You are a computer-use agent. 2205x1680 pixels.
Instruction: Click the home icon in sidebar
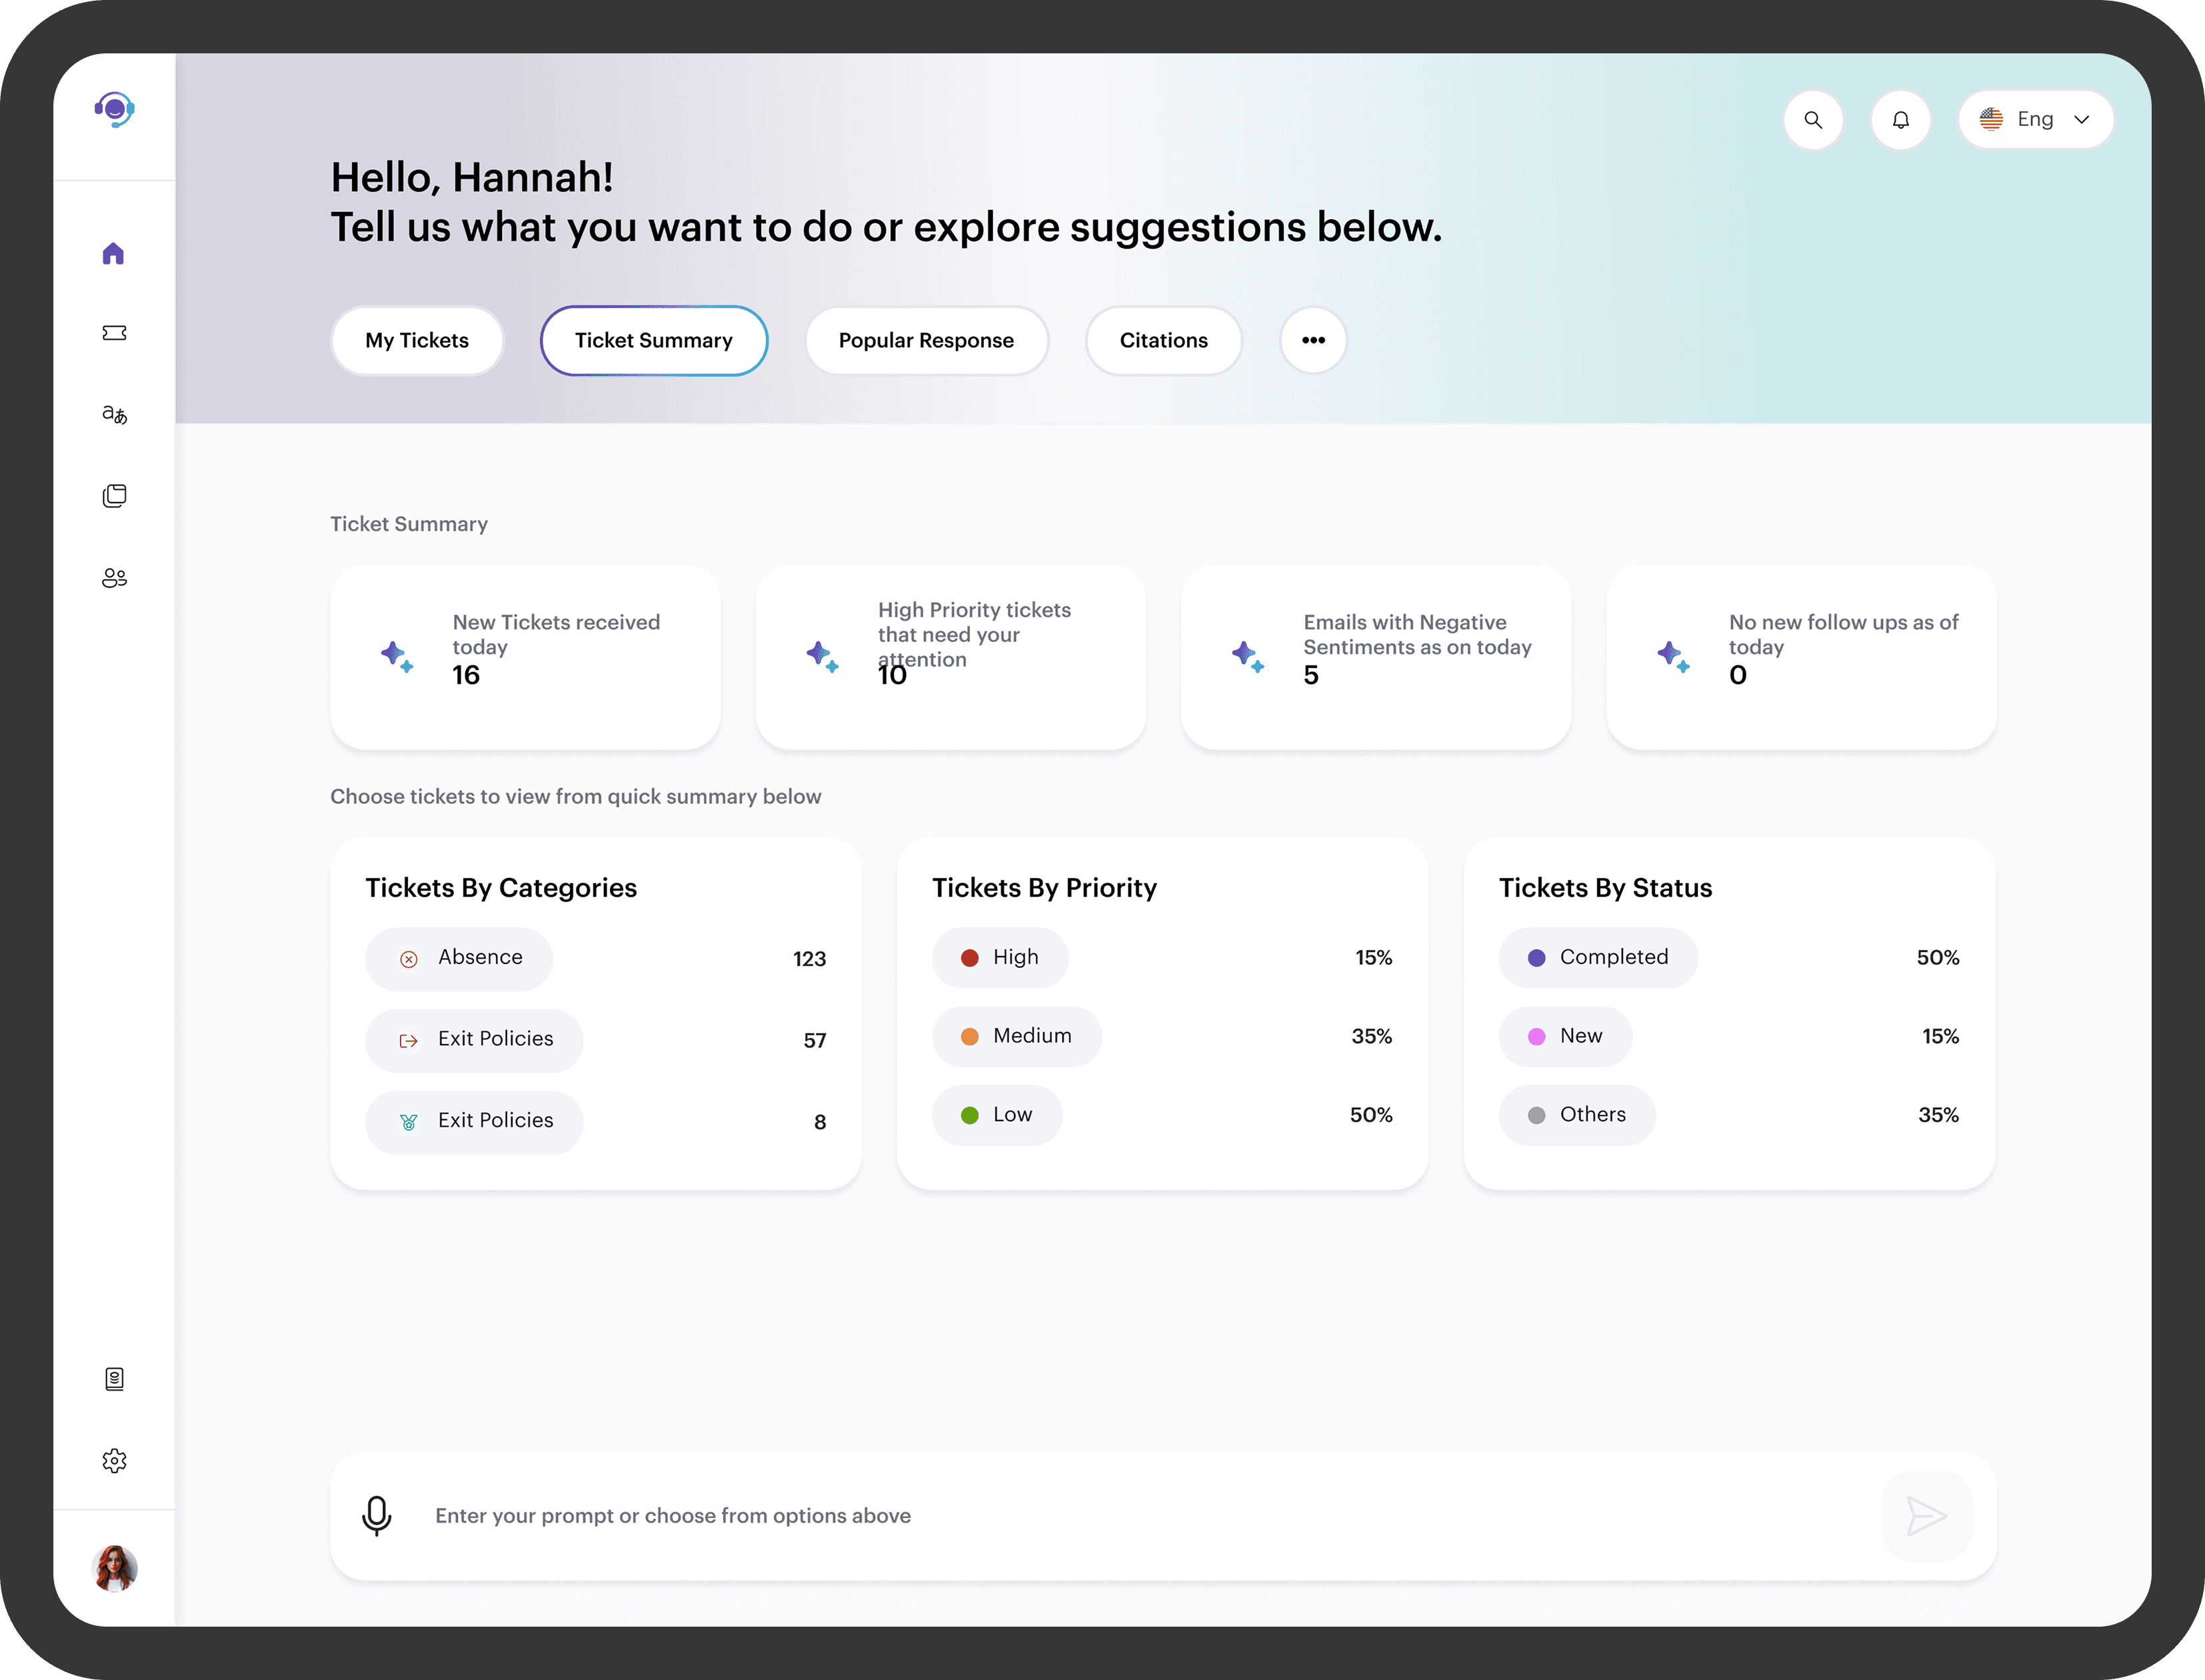114,254
